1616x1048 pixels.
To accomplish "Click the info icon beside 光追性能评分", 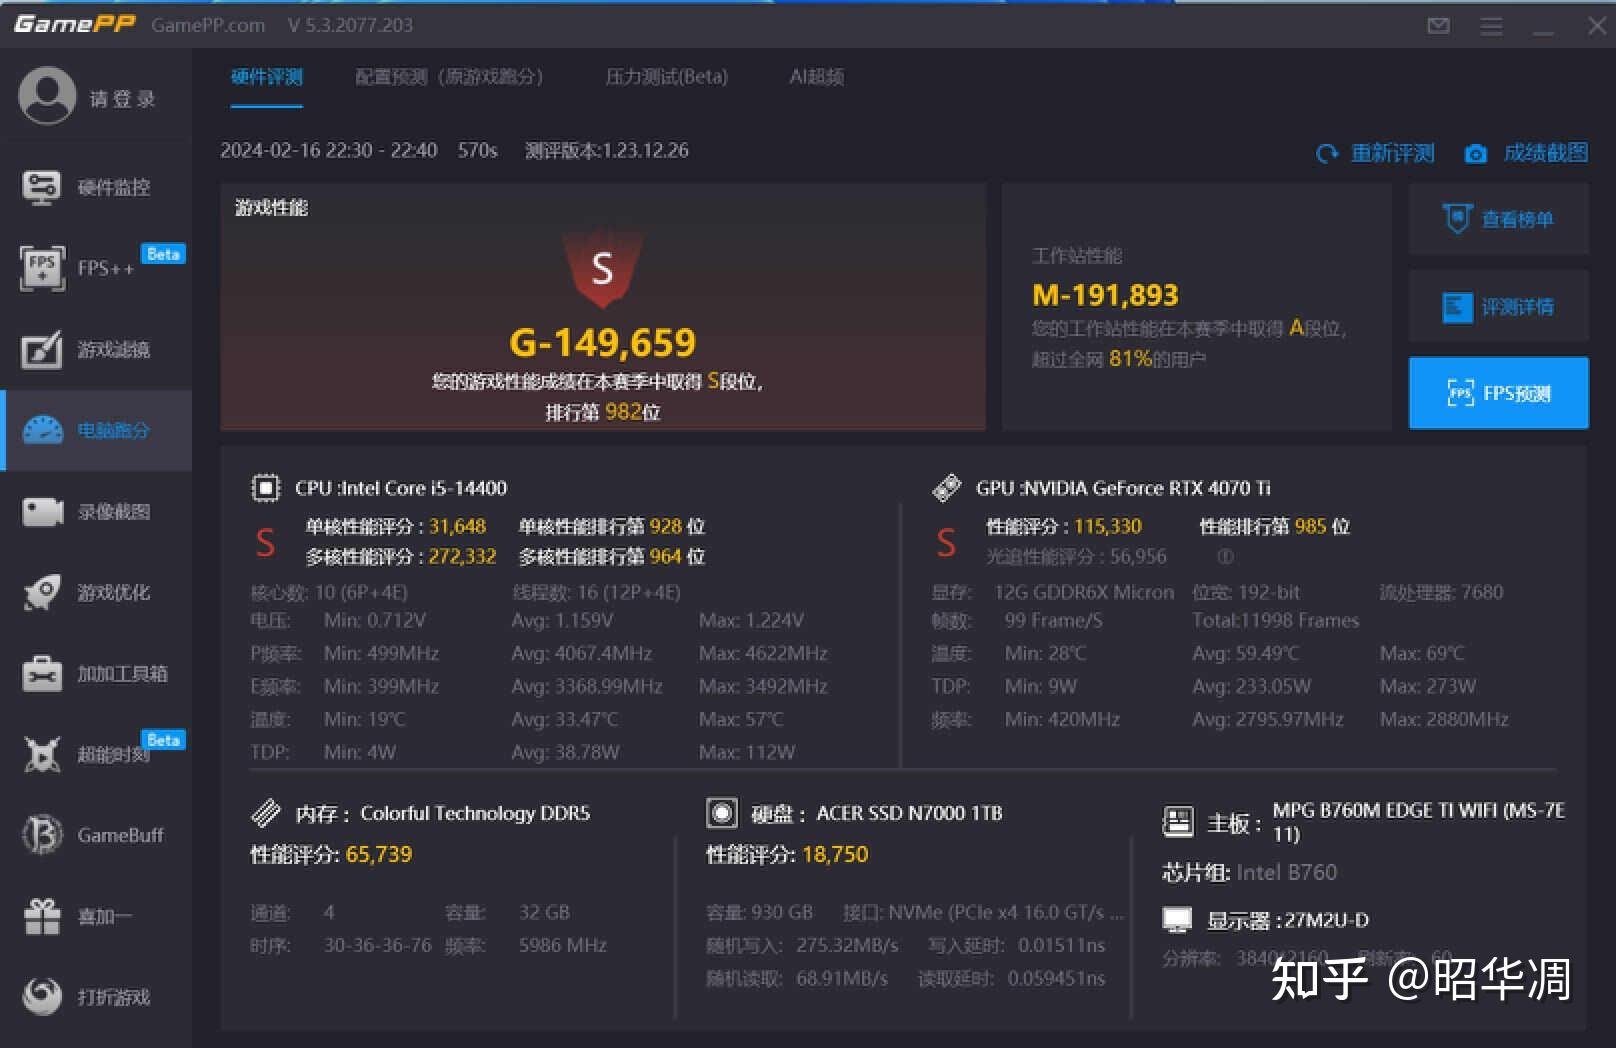I will pos(1225,556).
